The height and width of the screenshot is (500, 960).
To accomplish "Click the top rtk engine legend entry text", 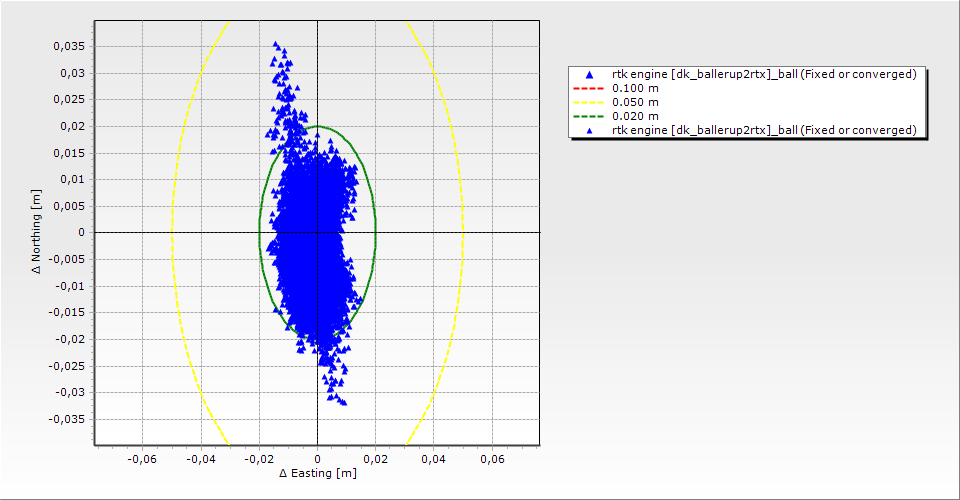I will (764, 74).
